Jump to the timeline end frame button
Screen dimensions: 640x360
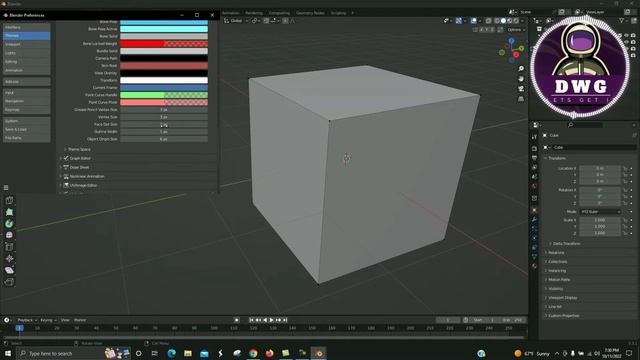click(285, 320)
